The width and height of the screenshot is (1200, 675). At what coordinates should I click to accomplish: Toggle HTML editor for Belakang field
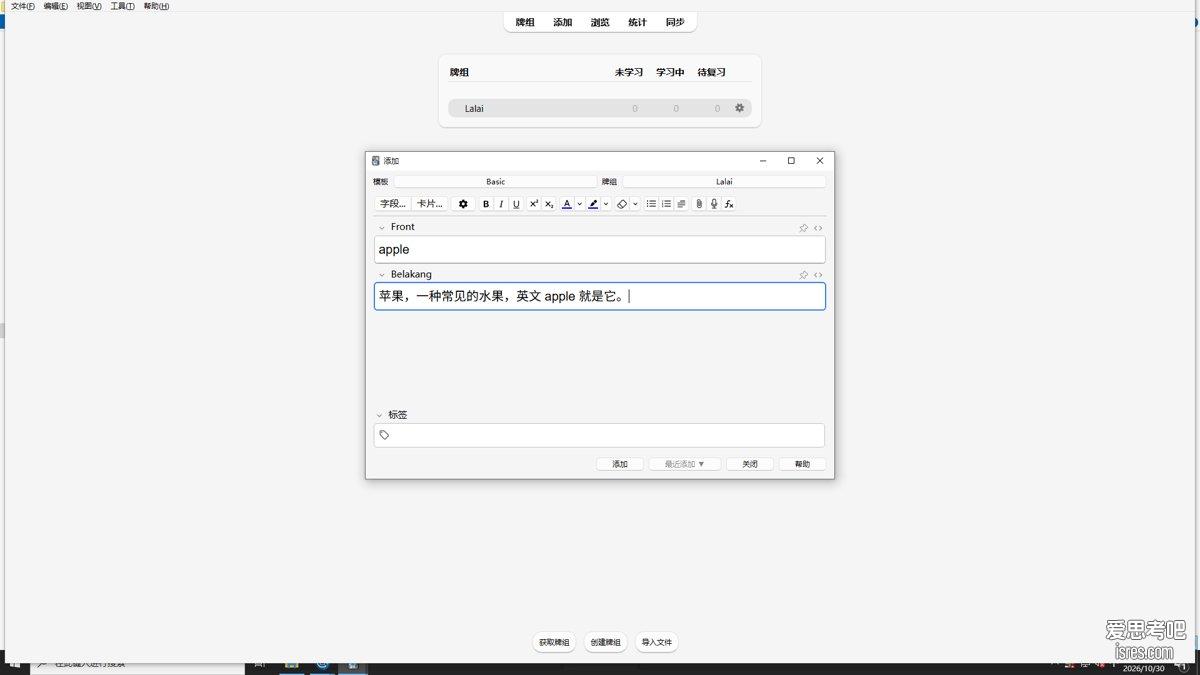[x=818, y=275]
